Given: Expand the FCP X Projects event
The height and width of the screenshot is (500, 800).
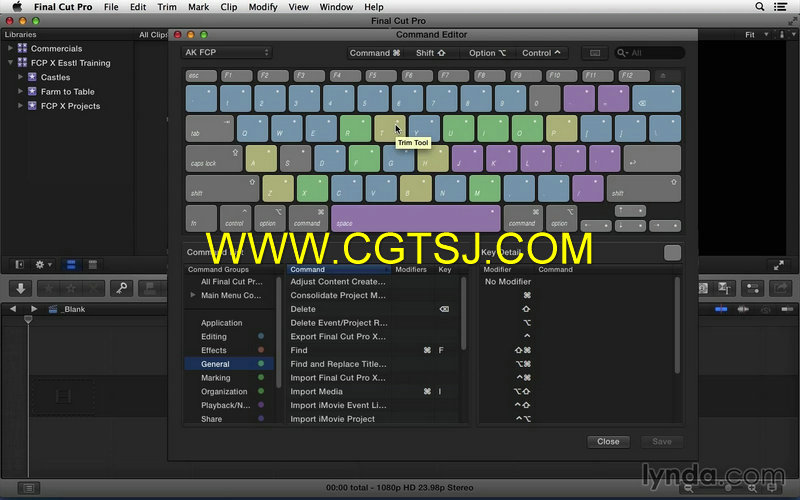Looking at the screenshot, I should 20,106.
